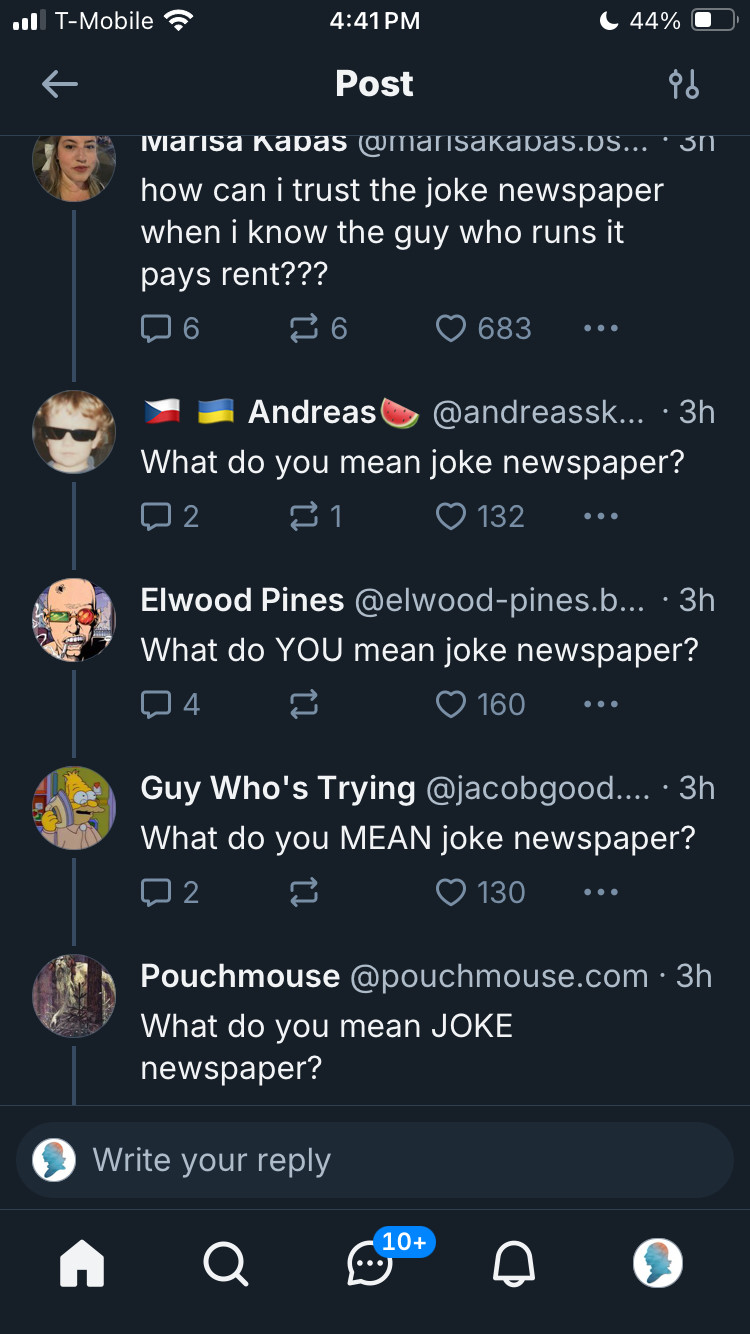Open thread settings sliders icon
This screenshot has width=750, height=1334.
684,84
